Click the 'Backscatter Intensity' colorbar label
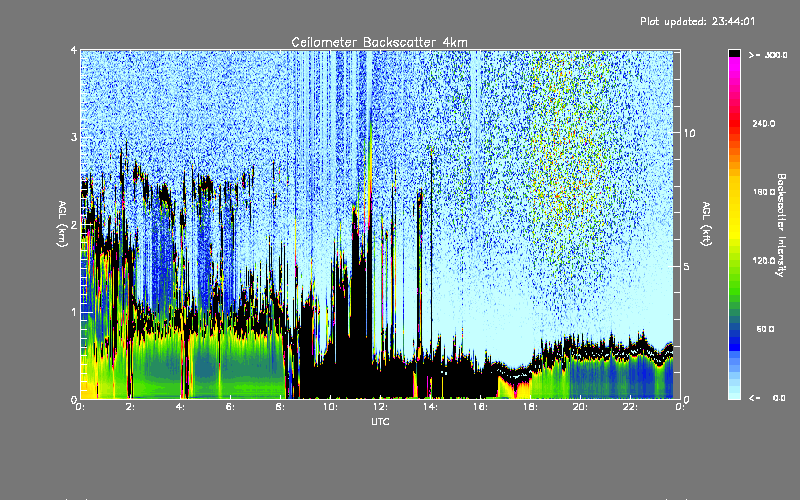 click(781, 225)
